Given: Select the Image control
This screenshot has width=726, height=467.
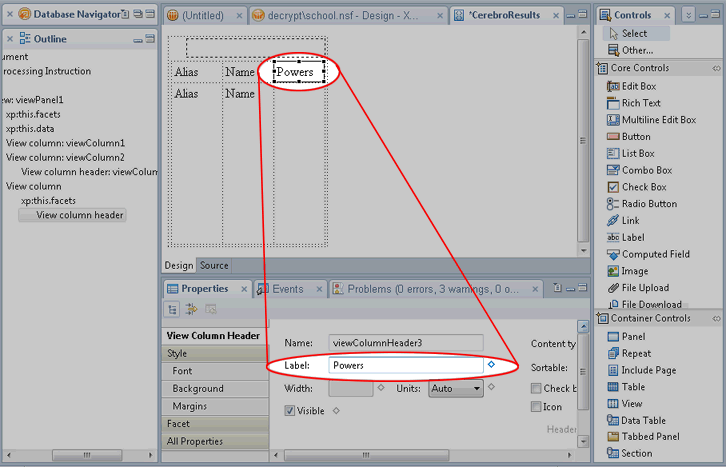Looking at the screenshot, I should click(x=627, y=271).
